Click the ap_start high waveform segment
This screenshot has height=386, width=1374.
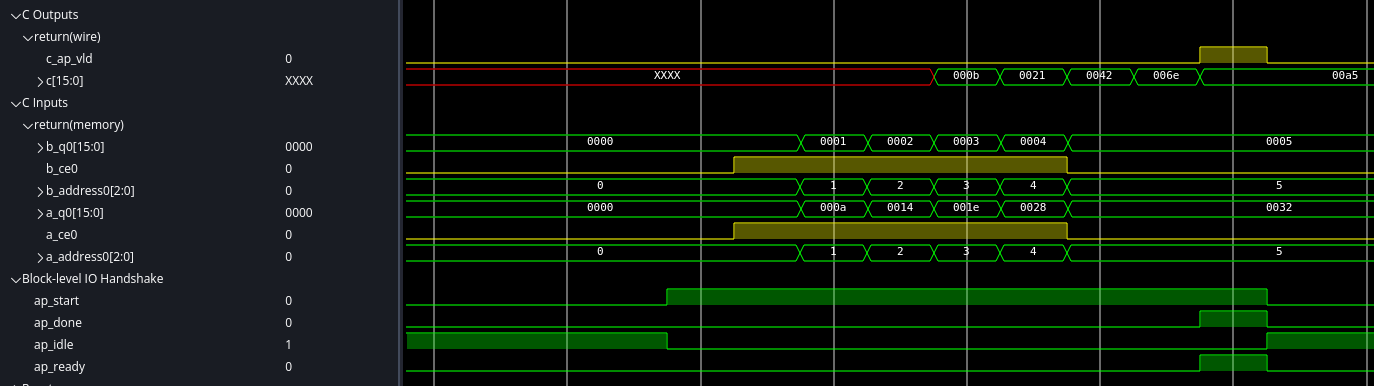coord(966,297)
